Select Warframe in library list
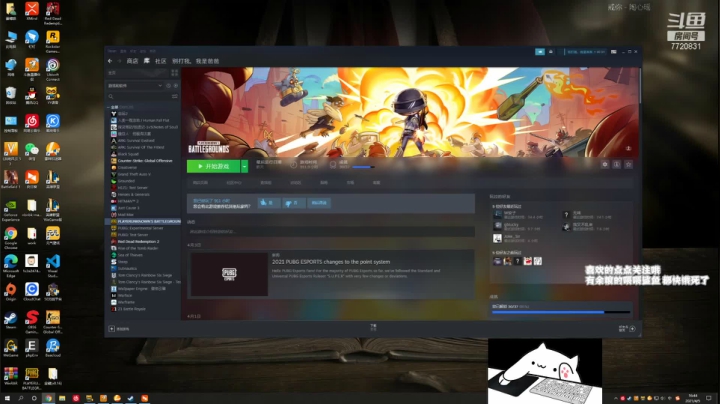The height and width of the screenshot is (404, 720). tap(123, 302)
